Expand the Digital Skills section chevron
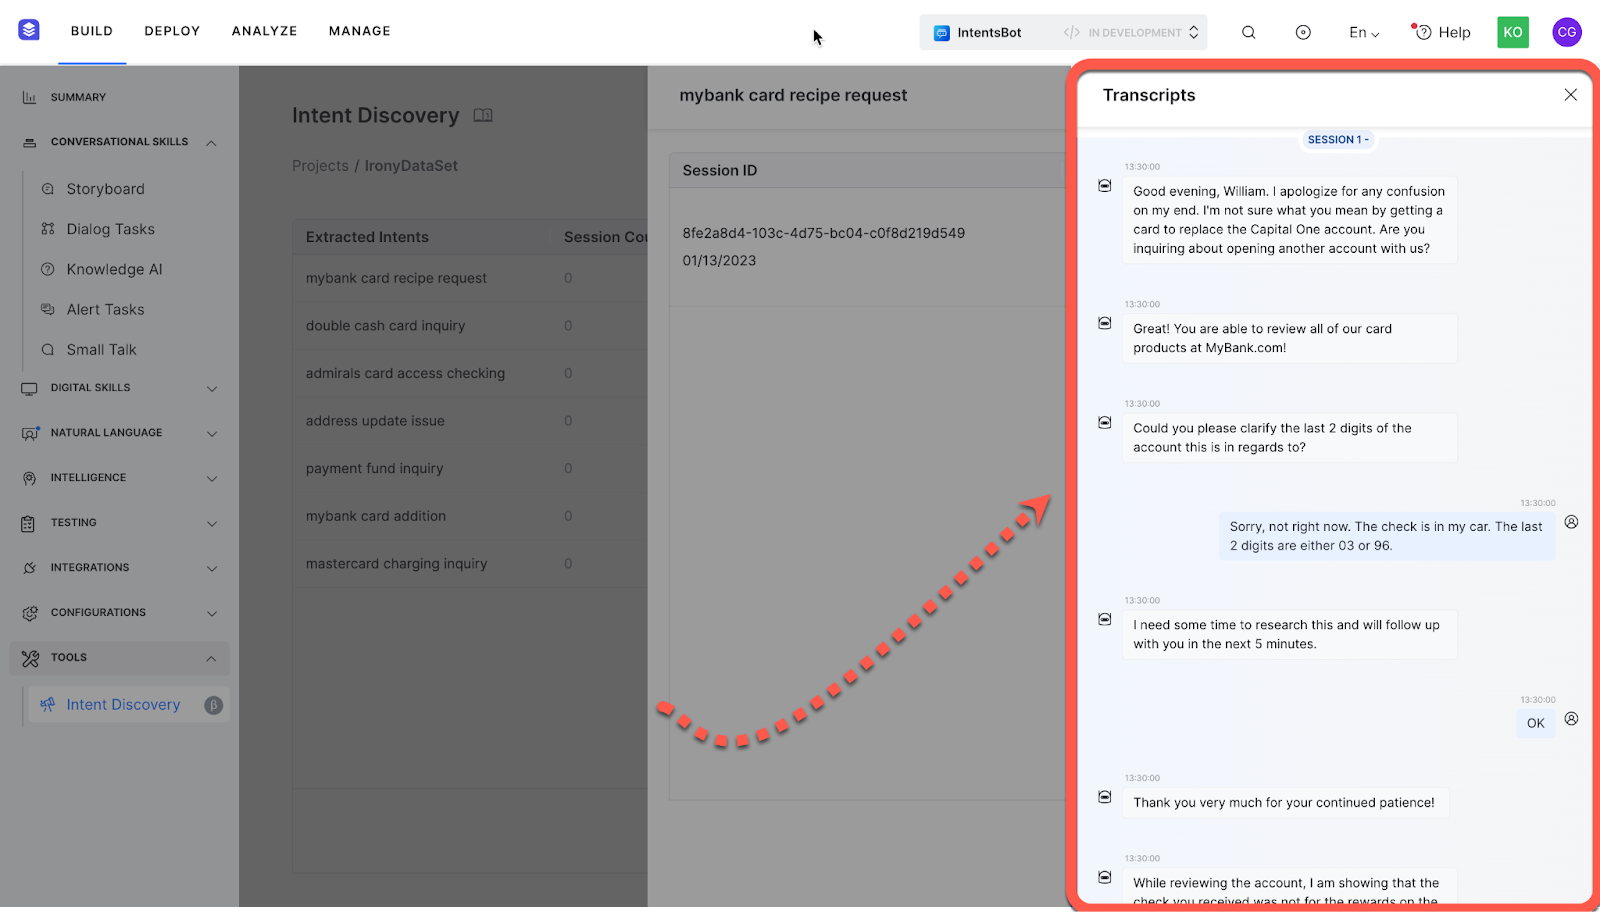1600x912 pixels. 211,388
